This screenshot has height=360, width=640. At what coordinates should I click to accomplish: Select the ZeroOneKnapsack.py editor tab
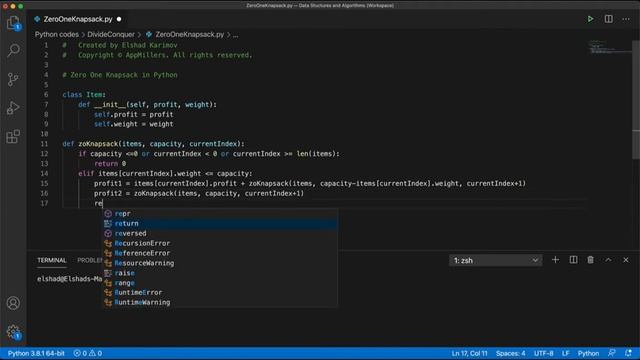pyautogui.click(x=78, y=19)
